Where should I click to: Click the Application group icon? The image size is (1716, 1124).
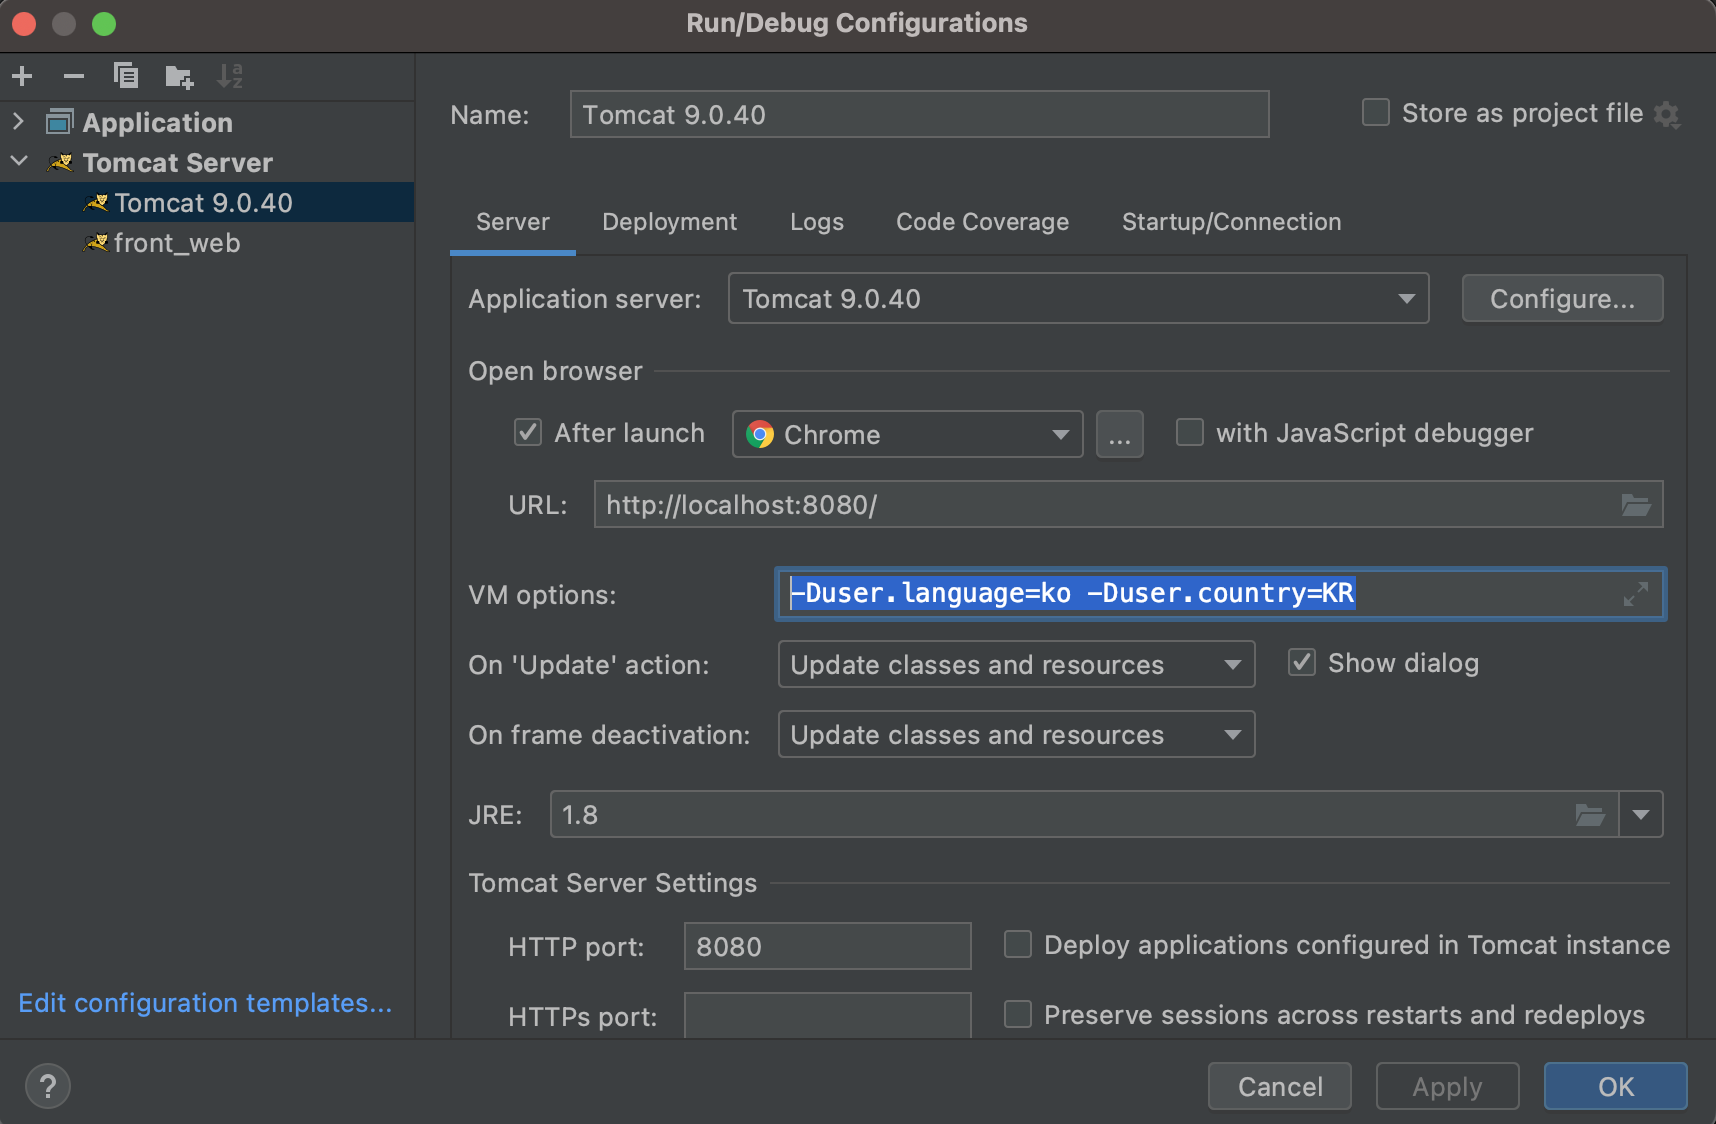pos(60,122)
